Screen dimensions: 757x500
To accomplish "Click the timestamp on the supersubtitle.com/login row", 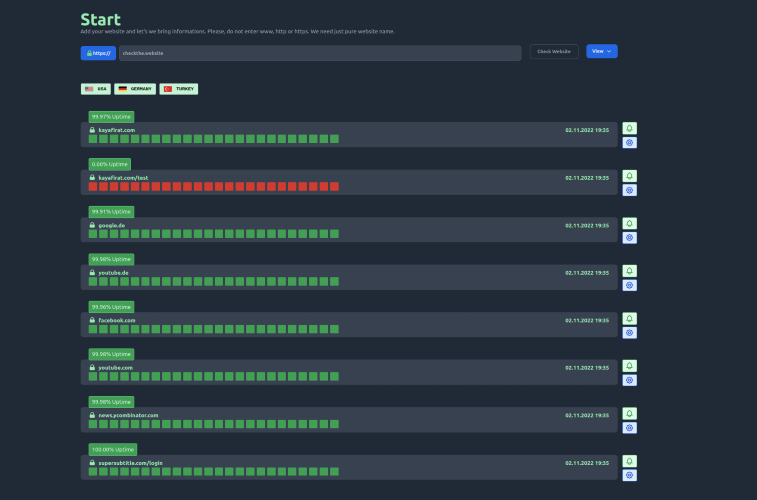I will 587,463.
